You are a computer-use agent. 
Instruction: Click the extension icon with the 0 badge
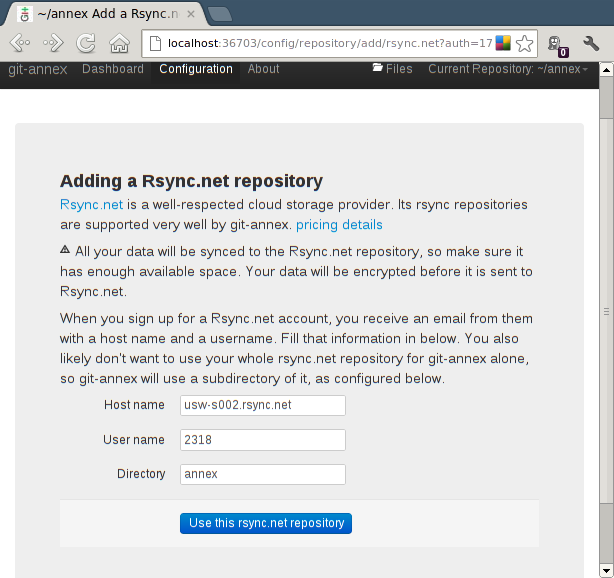[x=558, y=45]
